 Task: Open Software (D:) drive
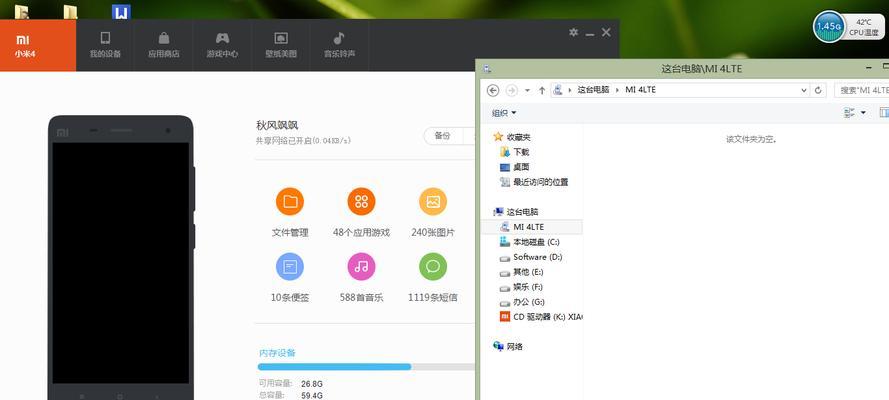[x=531, y=257]
